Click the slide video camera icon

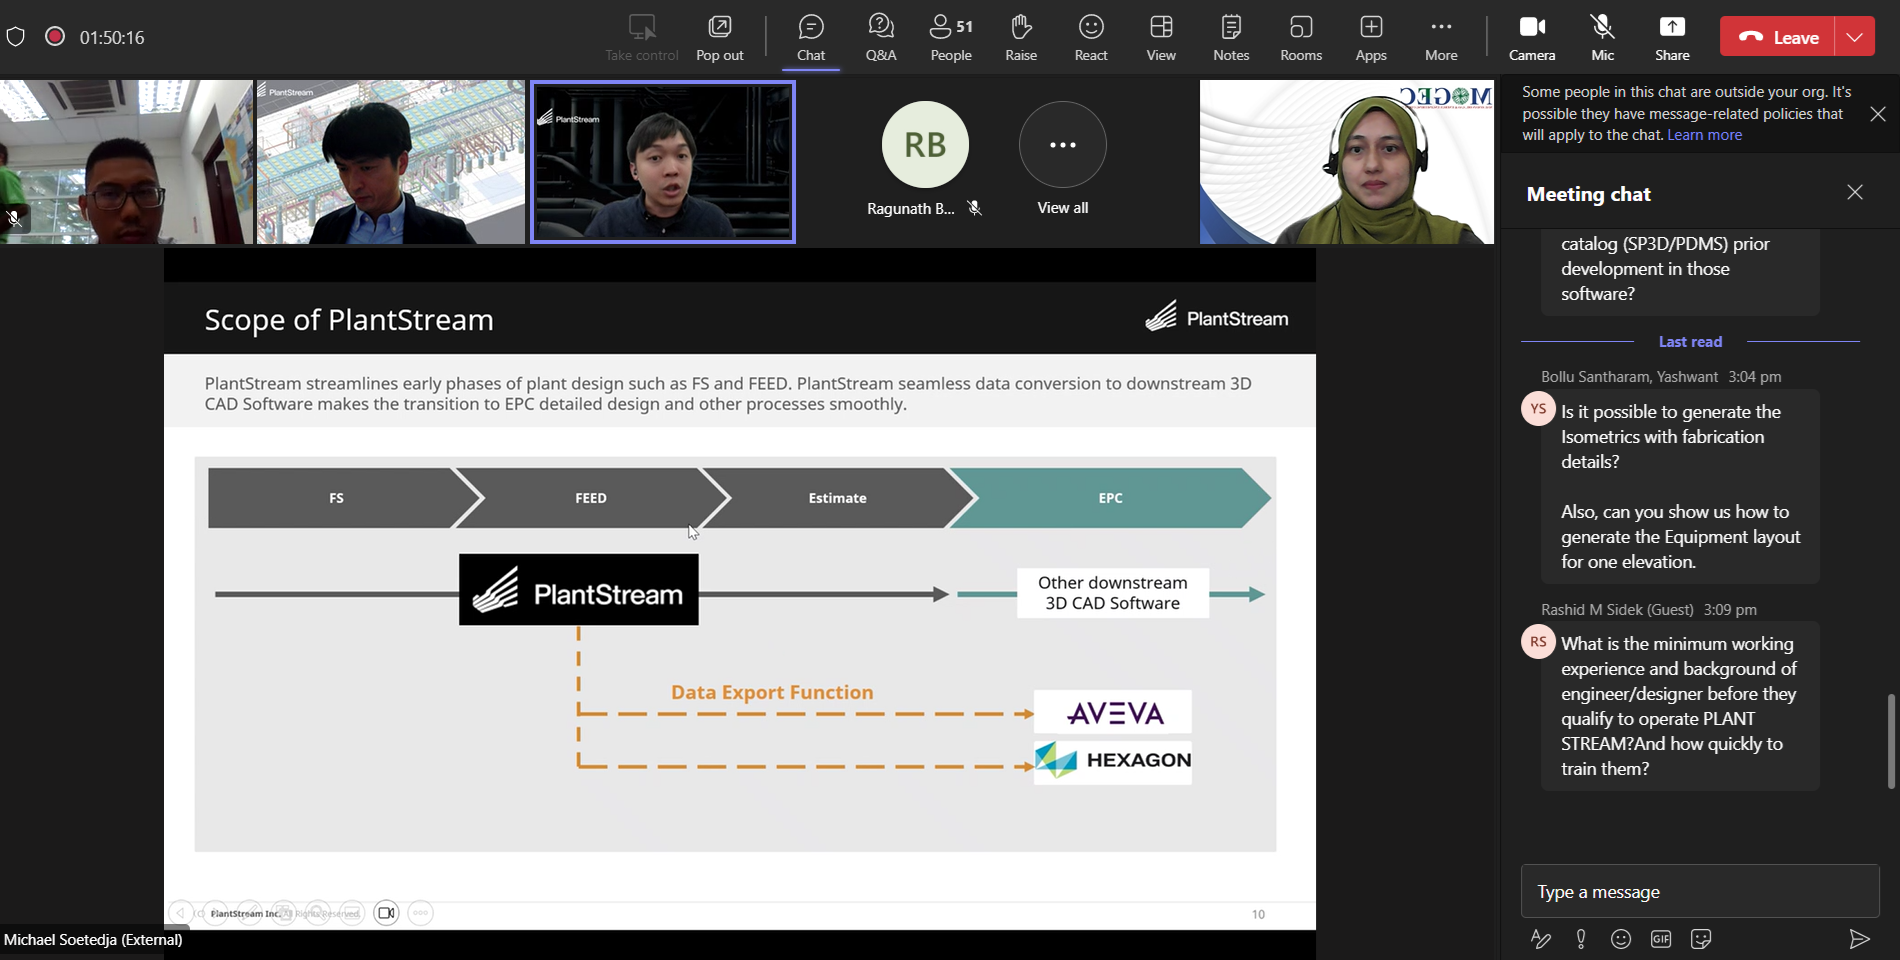[x=386, y=913]
